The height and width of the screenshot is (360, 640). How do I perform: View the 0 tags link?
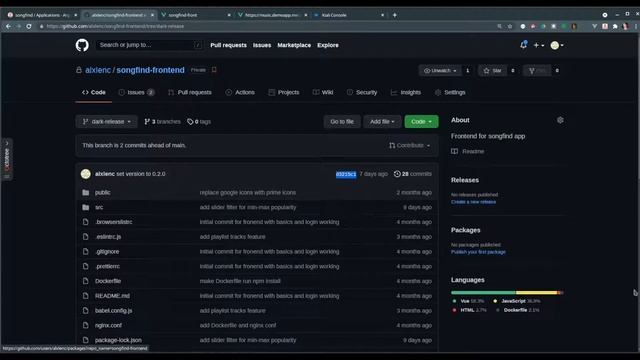[x=199, y=122]
